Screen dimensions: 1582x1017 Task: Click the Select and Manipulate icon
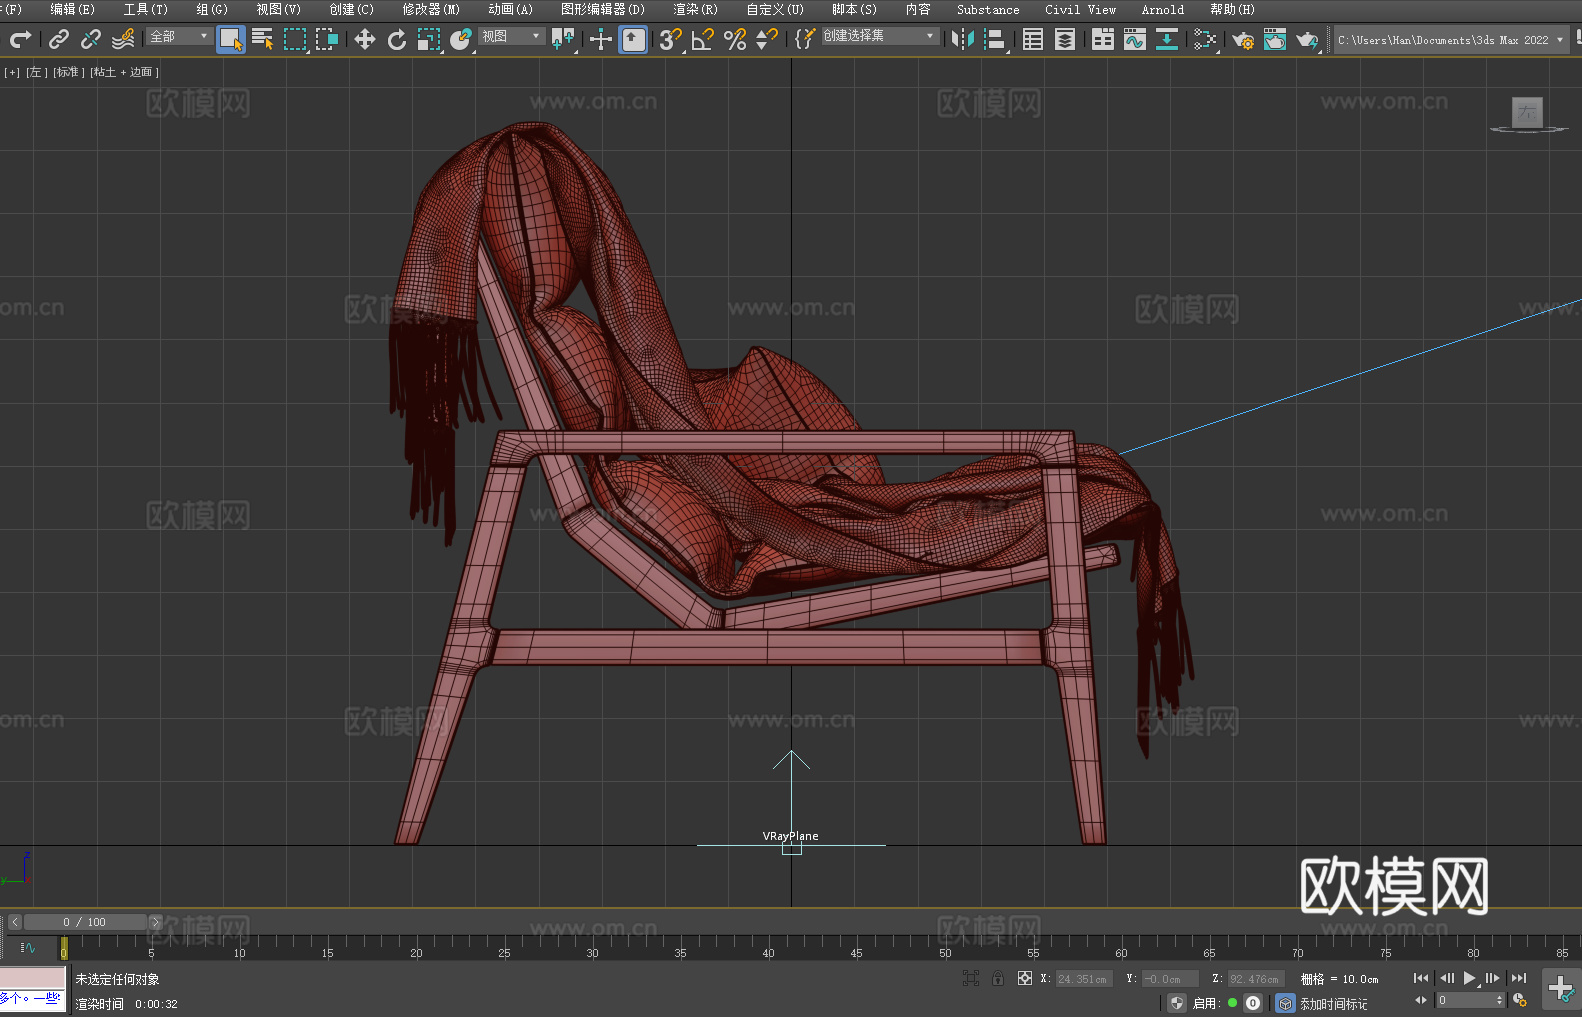pyautogui.click(x=601, y=39)
